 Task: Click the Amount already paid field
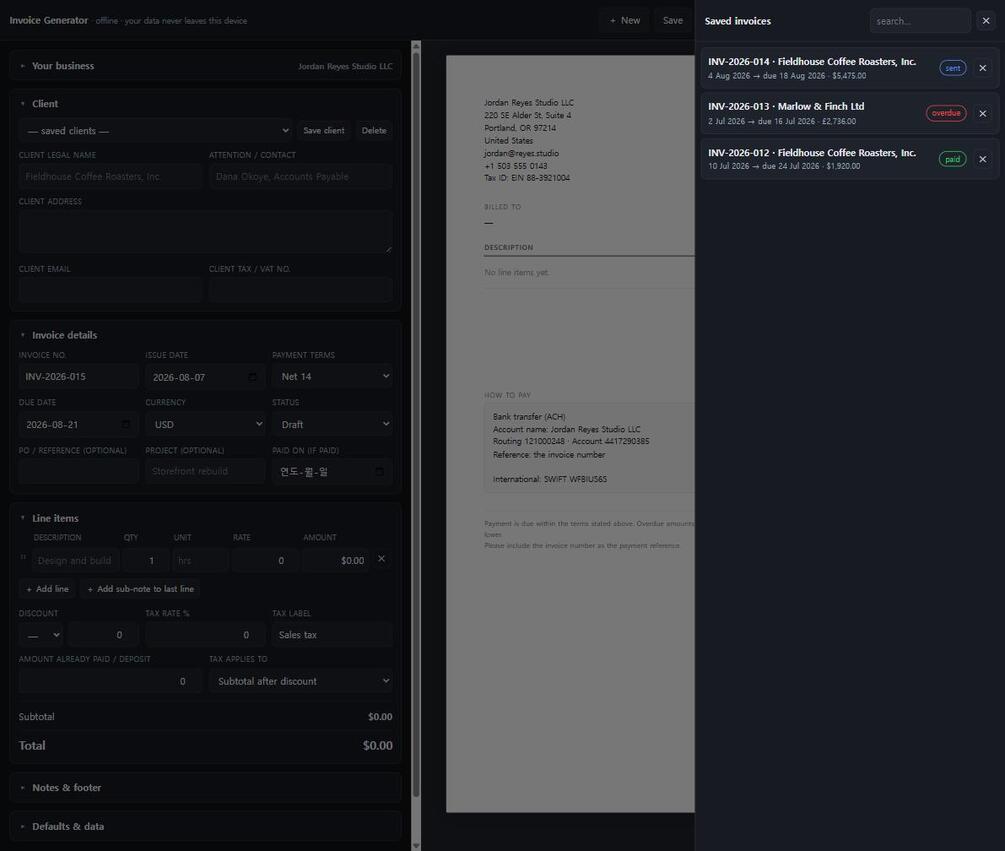tap(110, 681)
